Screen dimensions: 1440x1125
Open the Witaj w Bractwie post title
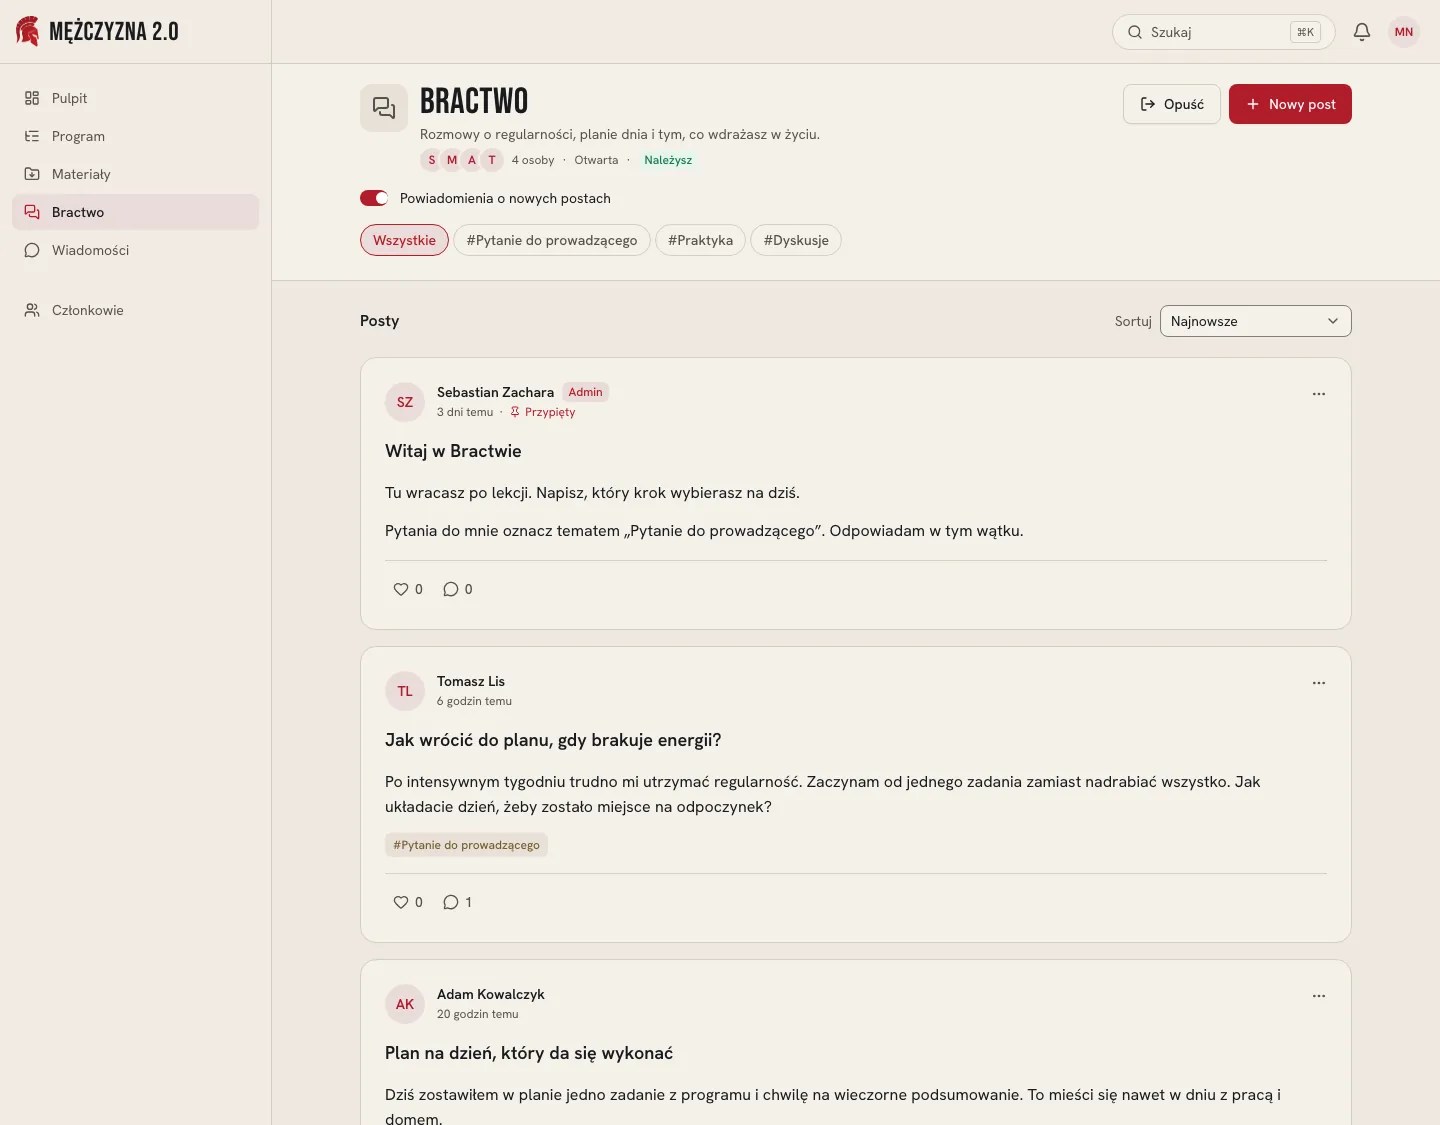coord(453,451)
